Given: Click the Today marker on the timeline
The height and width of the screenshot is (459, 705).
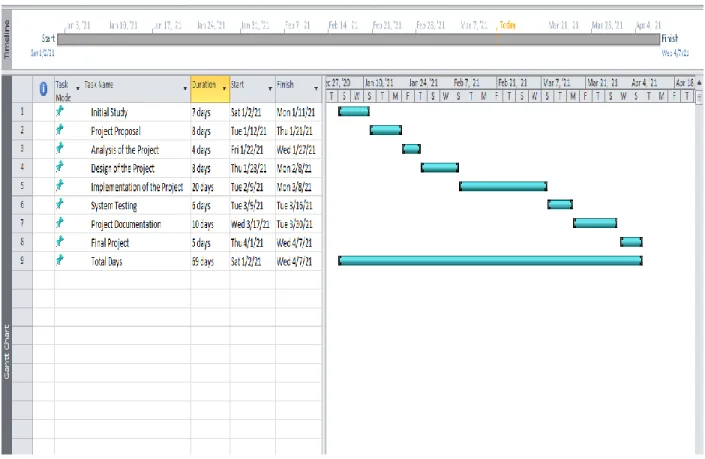Looking at the screenshot, I should click(507, 25).
